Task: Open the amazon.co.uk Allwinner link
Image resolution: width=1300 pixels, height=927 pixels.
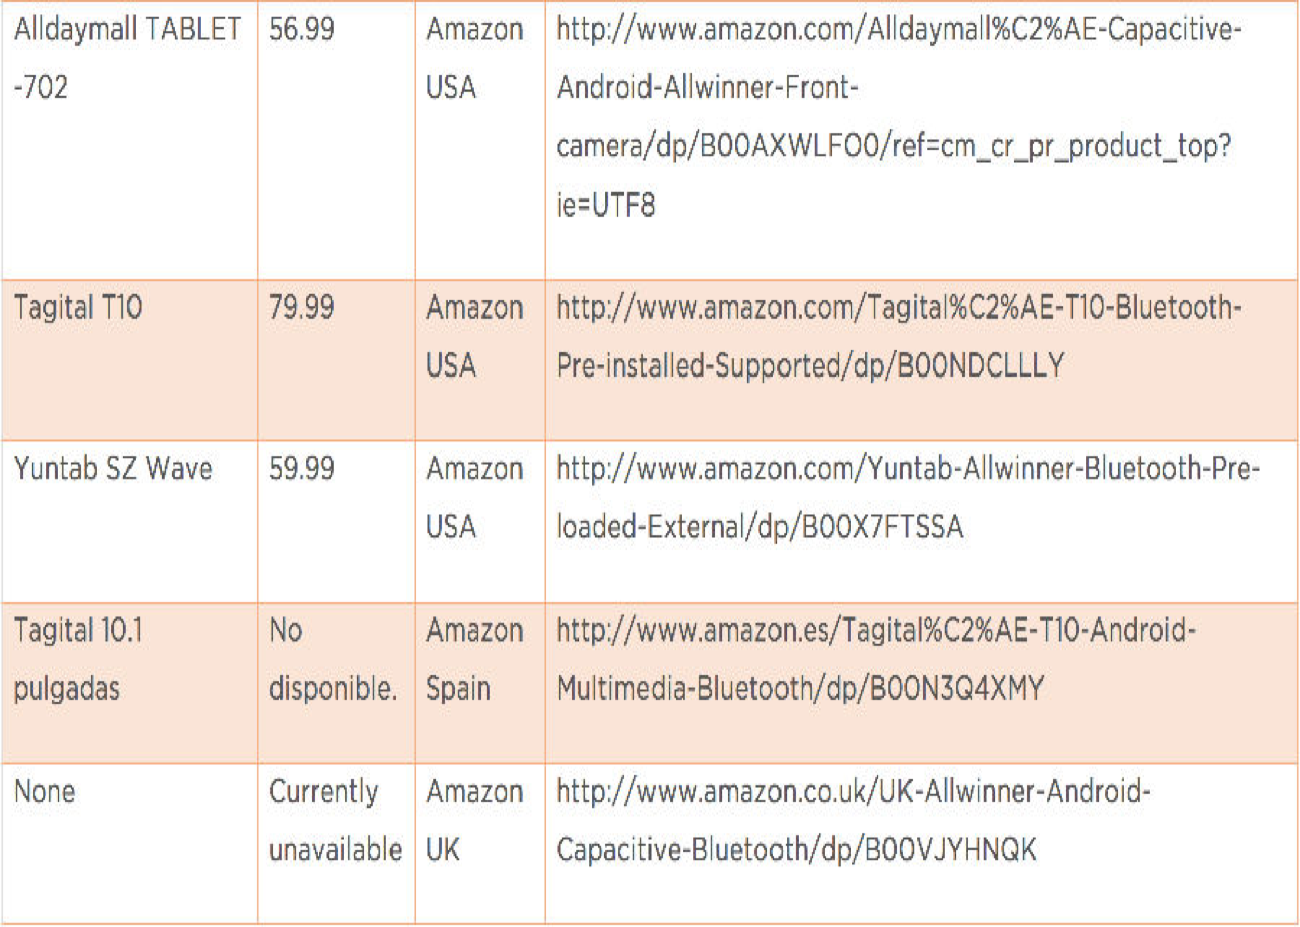Action: (x=853, y=820)
